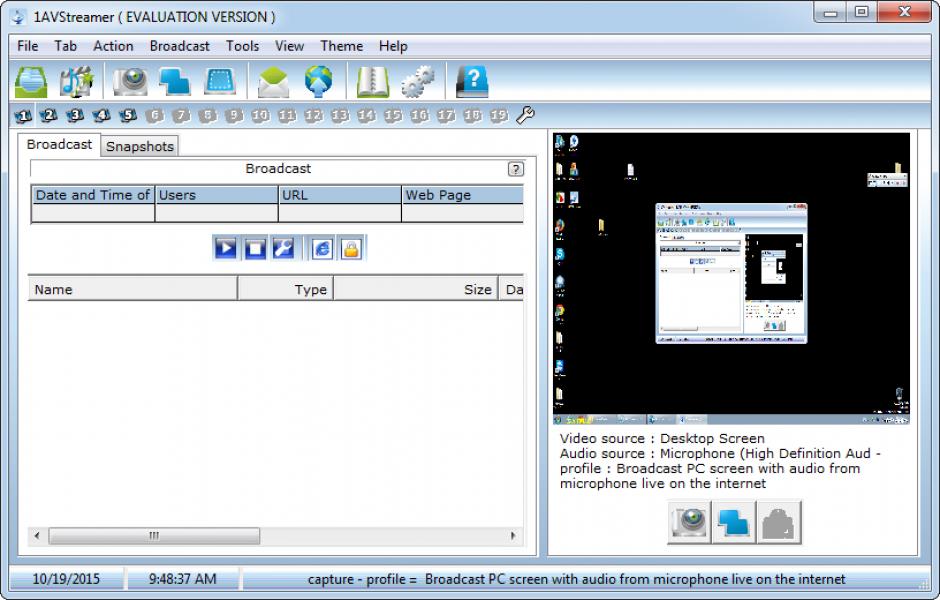
Task: Click the date 10/19/2015 in status bar
Action: [66, 579]
